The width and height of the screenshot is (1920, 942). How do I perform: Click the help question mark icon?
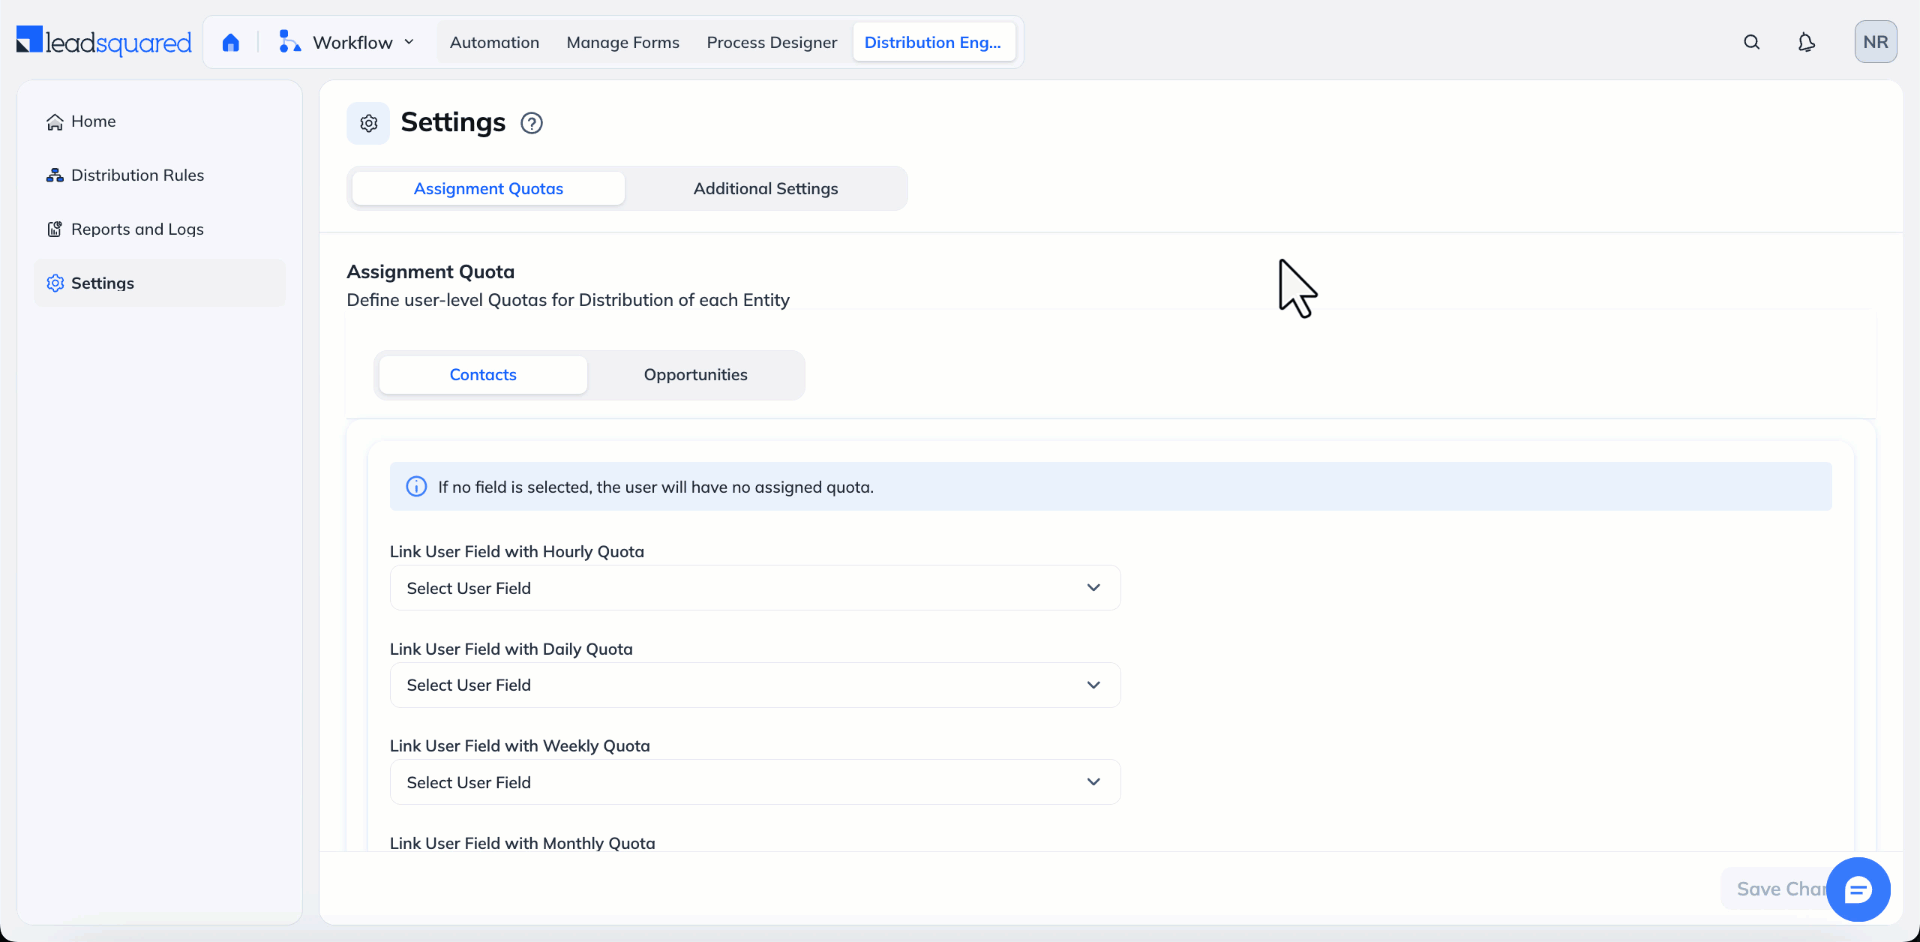coord(532,123)
